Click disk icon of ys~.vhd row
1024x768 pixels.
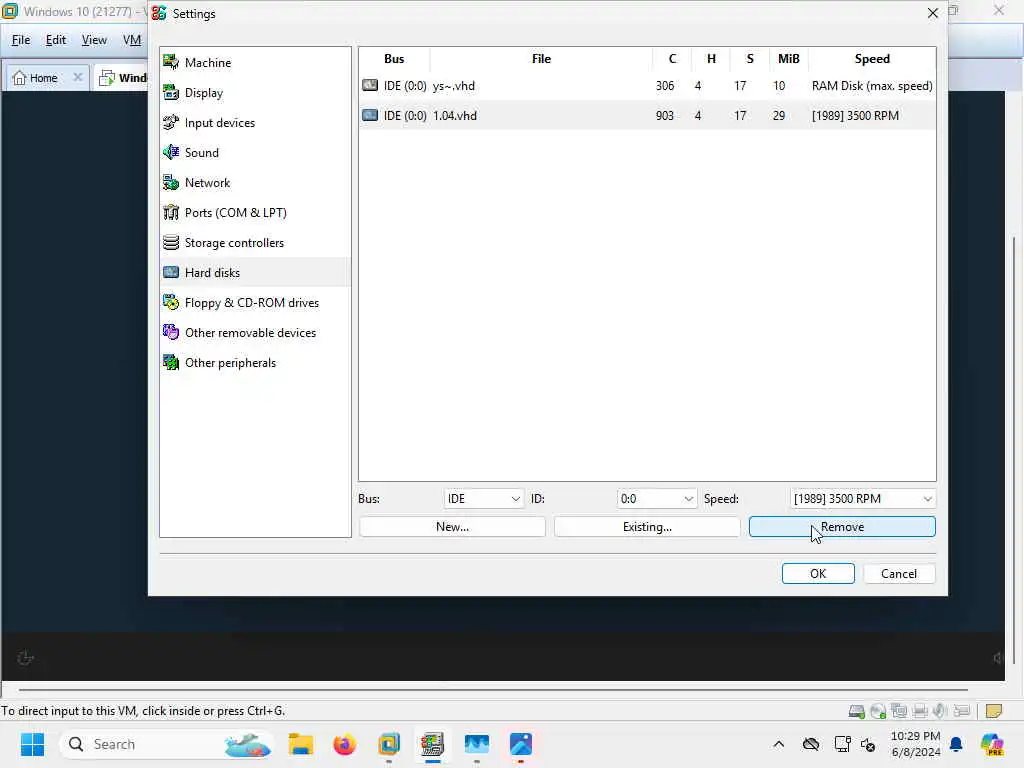click(x=370, y=86)
